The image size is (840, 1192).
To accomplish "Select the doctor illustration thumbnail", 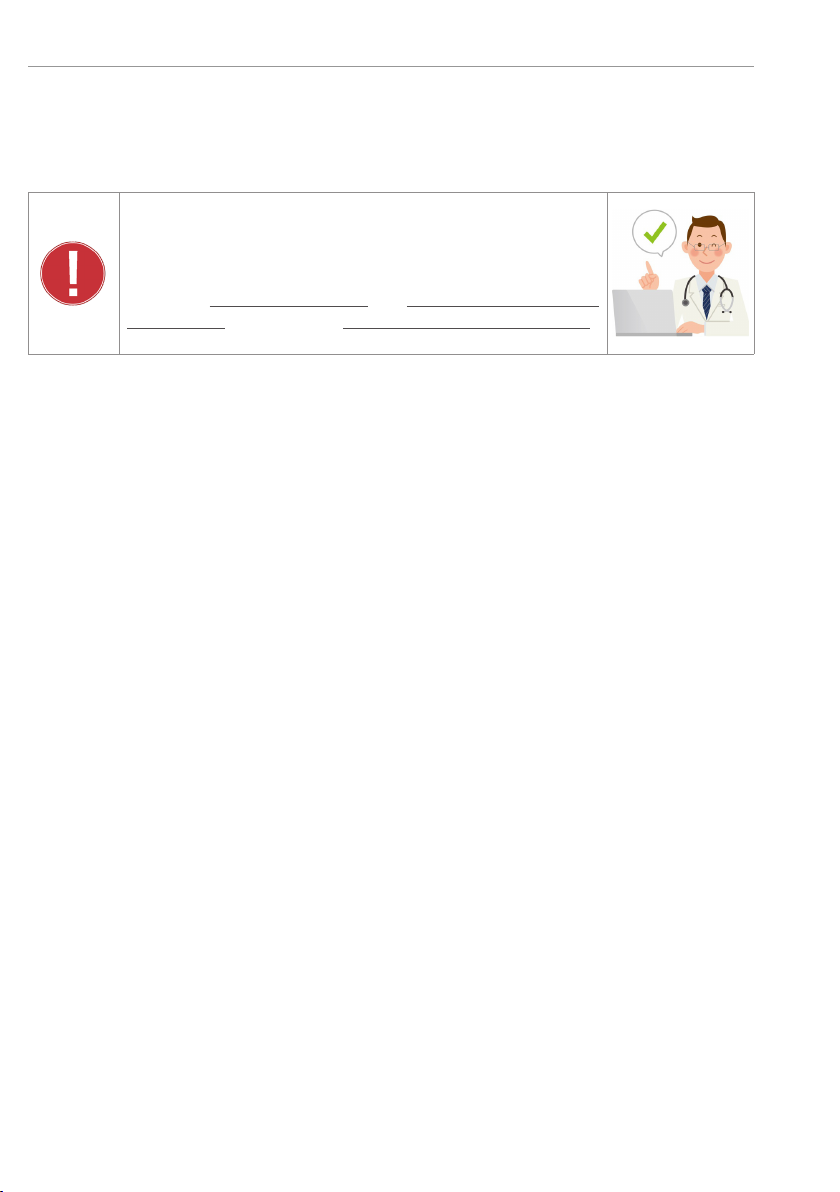I will pyautogui.click(x=680, y=273).
